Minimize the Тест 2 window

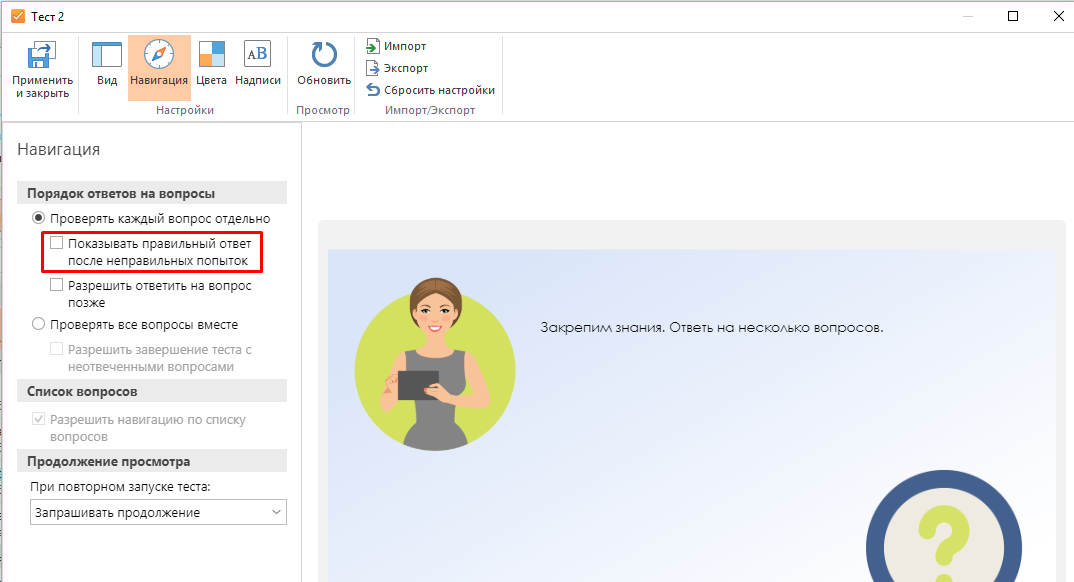coord(968,16)
